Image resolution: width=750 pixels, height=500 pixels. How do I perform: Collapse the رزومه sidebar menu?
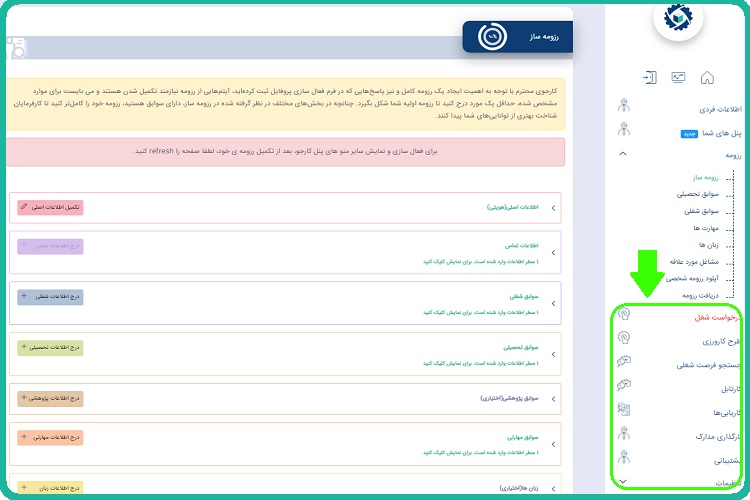pos(623,154)
